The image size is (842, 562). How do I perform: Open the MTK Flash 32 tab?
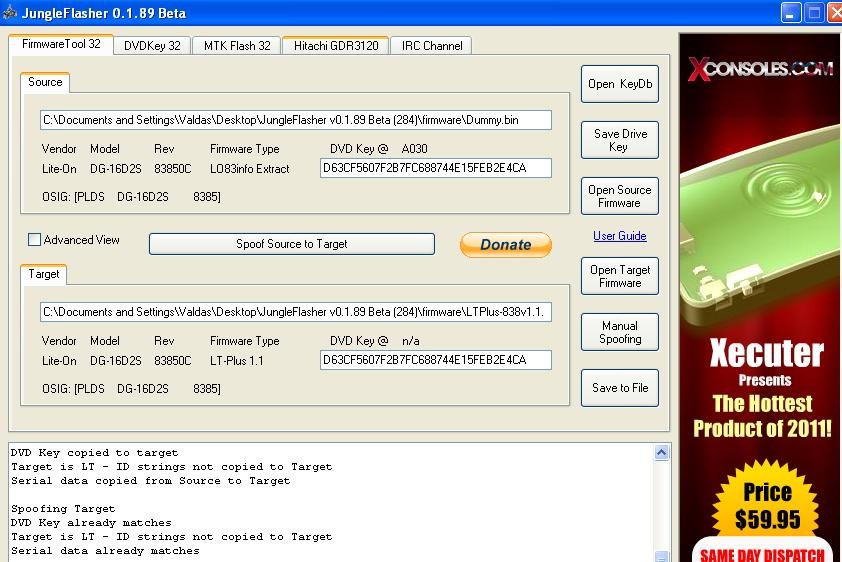tap(237, 45)
